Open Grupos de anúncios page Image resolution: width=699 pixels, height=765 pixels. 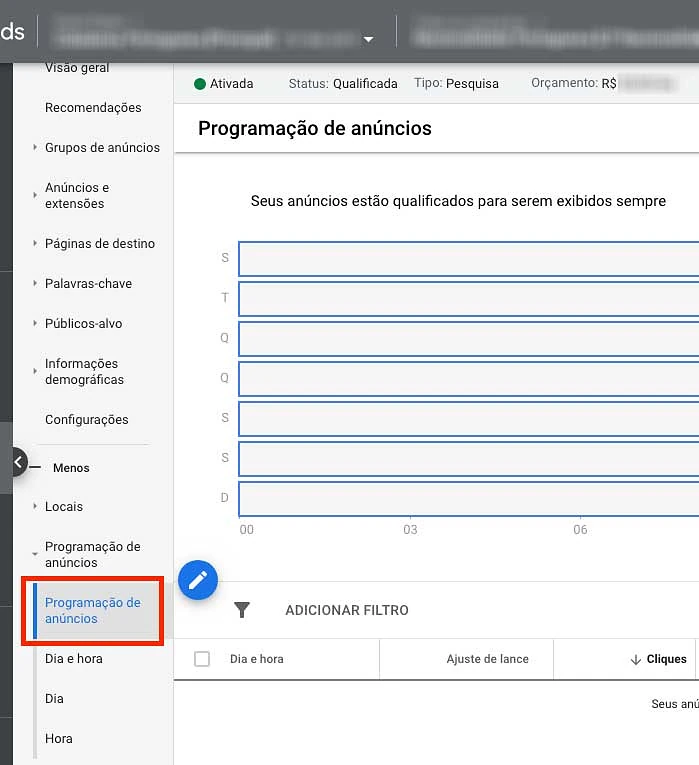point(102,147)
